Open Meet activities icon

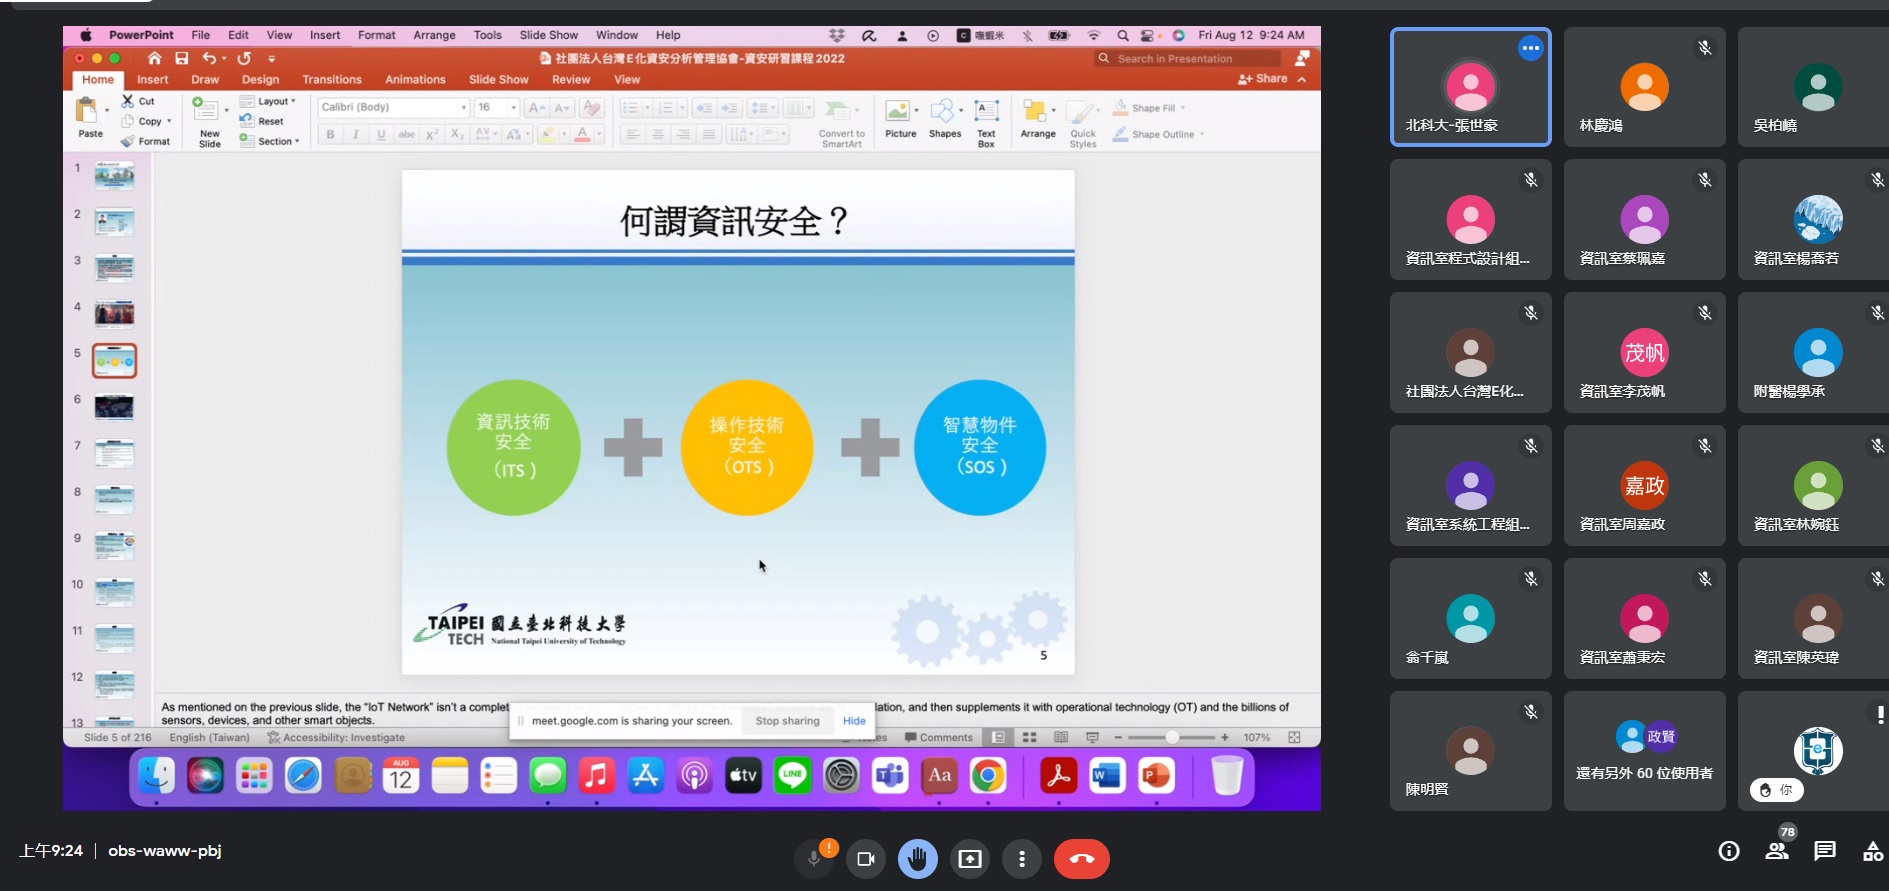tap(1873, 851)
